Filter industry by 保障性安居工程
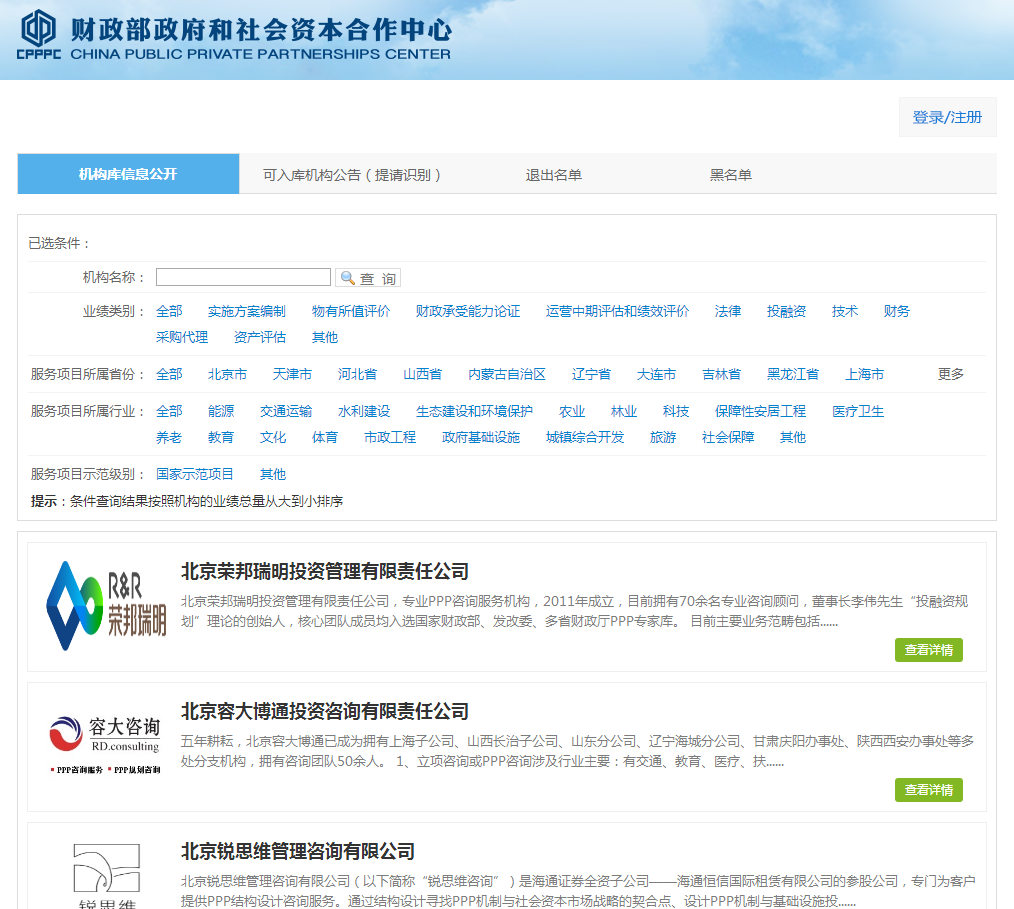 coord(760,411)
